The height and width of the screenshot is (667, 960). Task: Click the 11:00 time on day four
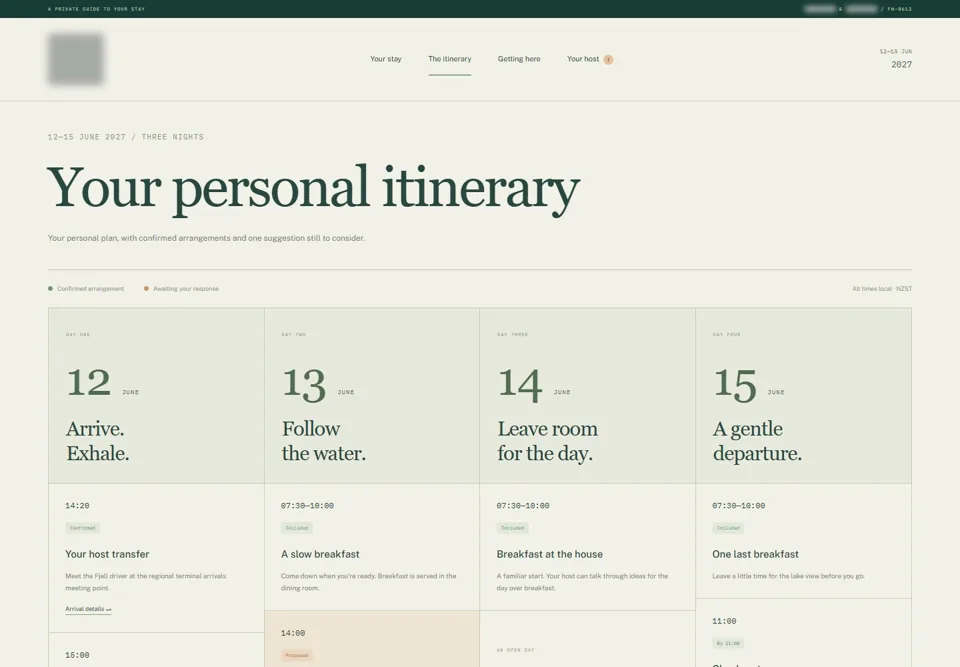(724, 621)
